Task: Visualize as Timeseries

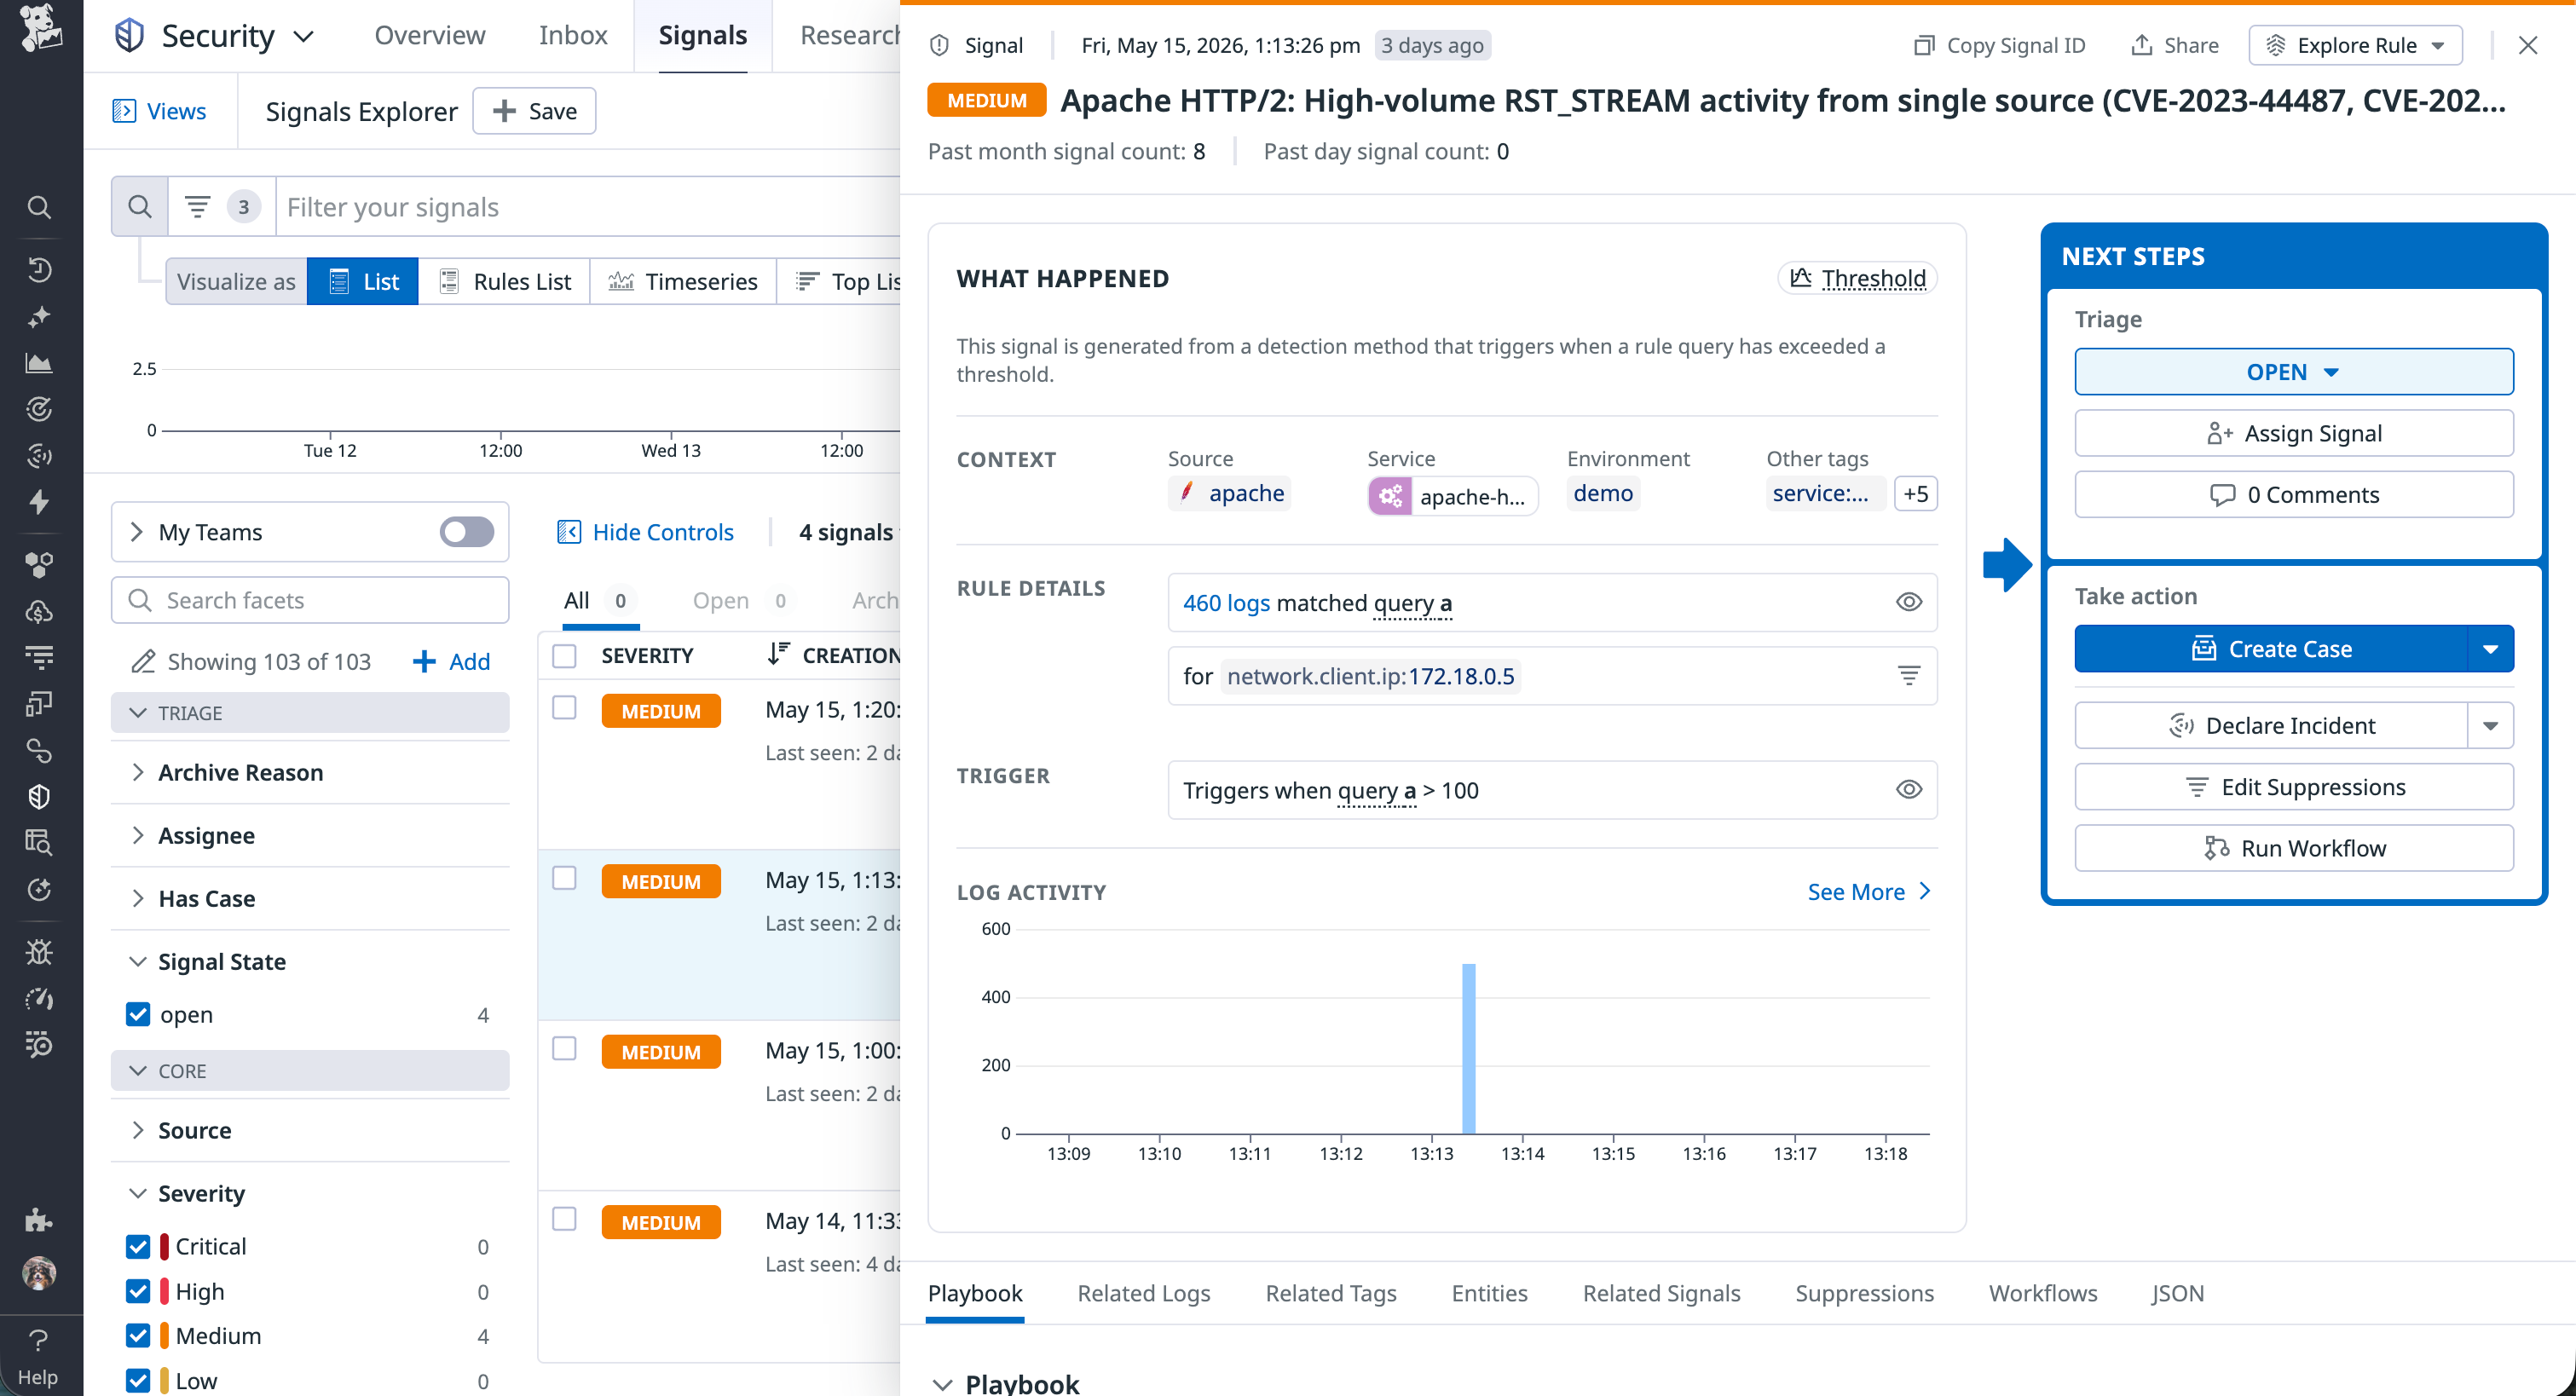Action: [683, 282]
